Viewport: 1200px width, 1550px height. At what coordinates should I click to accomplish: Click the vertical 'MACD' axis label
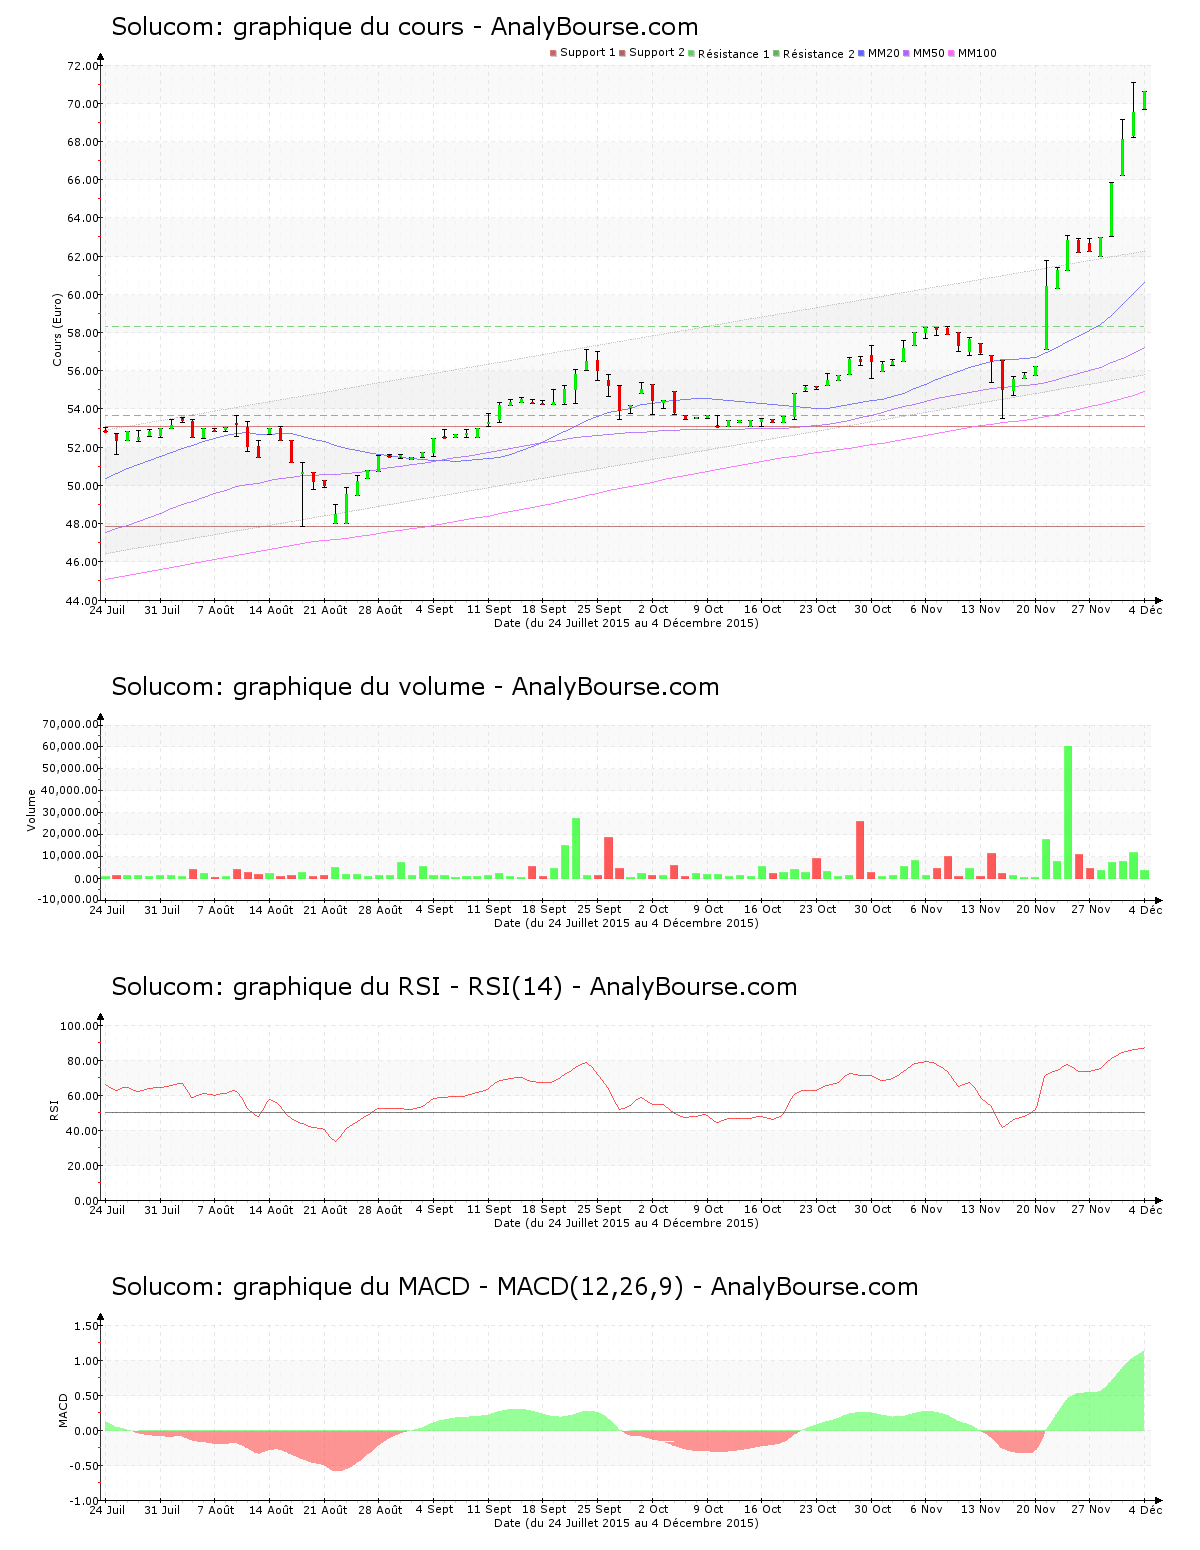[x=64, y=1410]
